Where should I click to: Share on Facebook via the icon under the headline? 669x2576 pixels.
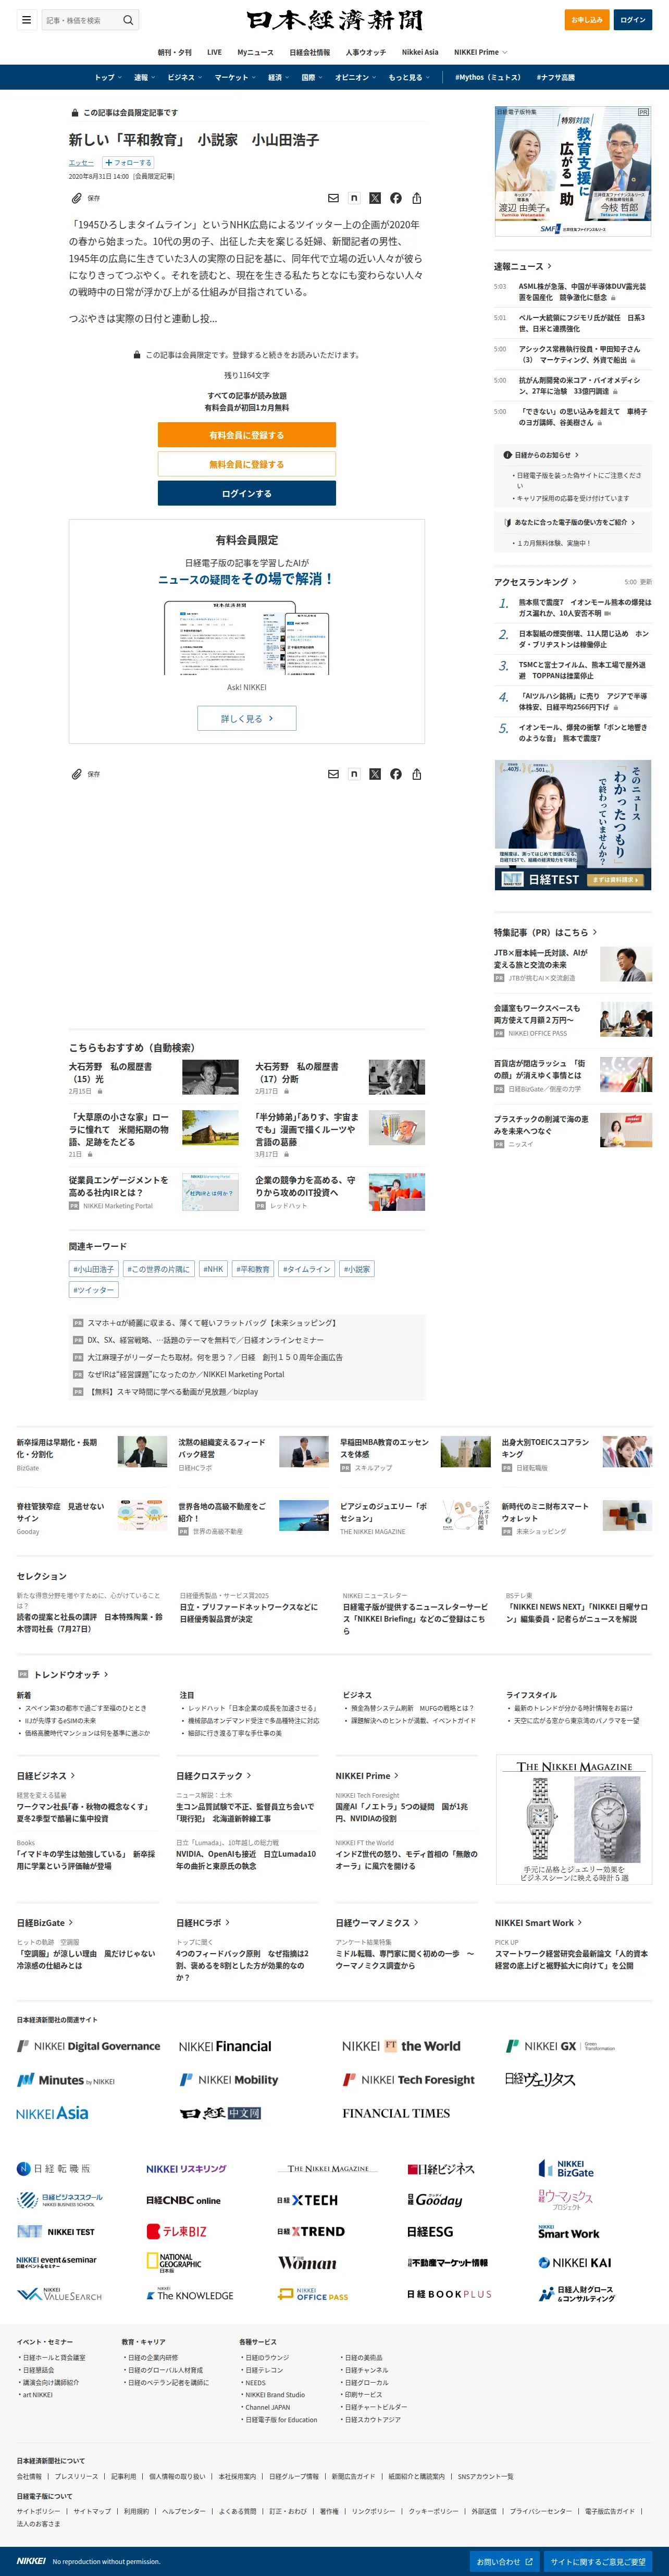tap(396, 198)
